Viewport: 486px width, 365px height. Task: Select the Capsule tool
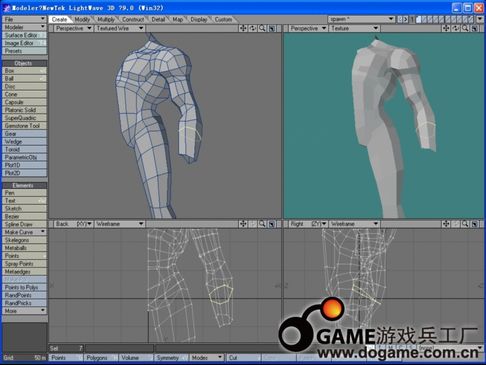point(24,102)
